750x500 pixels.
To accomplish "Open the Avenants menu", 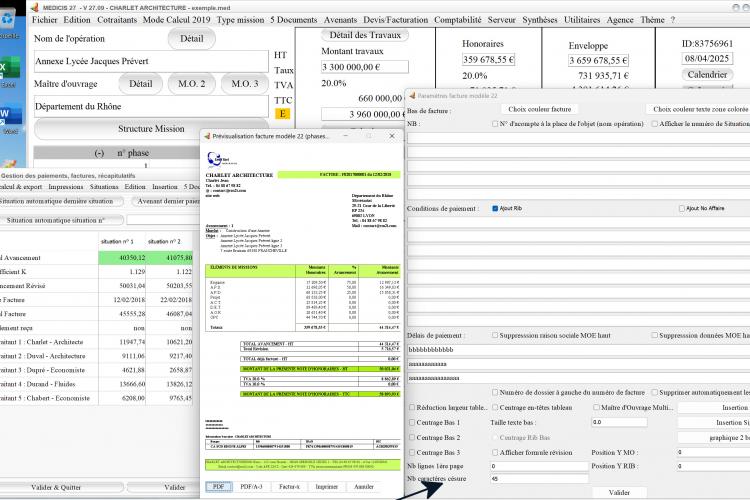I will [340, 20].
